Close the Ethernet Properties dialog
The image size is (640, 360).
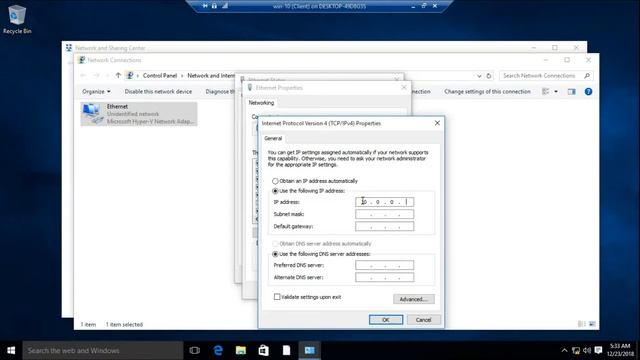(404, 87)
